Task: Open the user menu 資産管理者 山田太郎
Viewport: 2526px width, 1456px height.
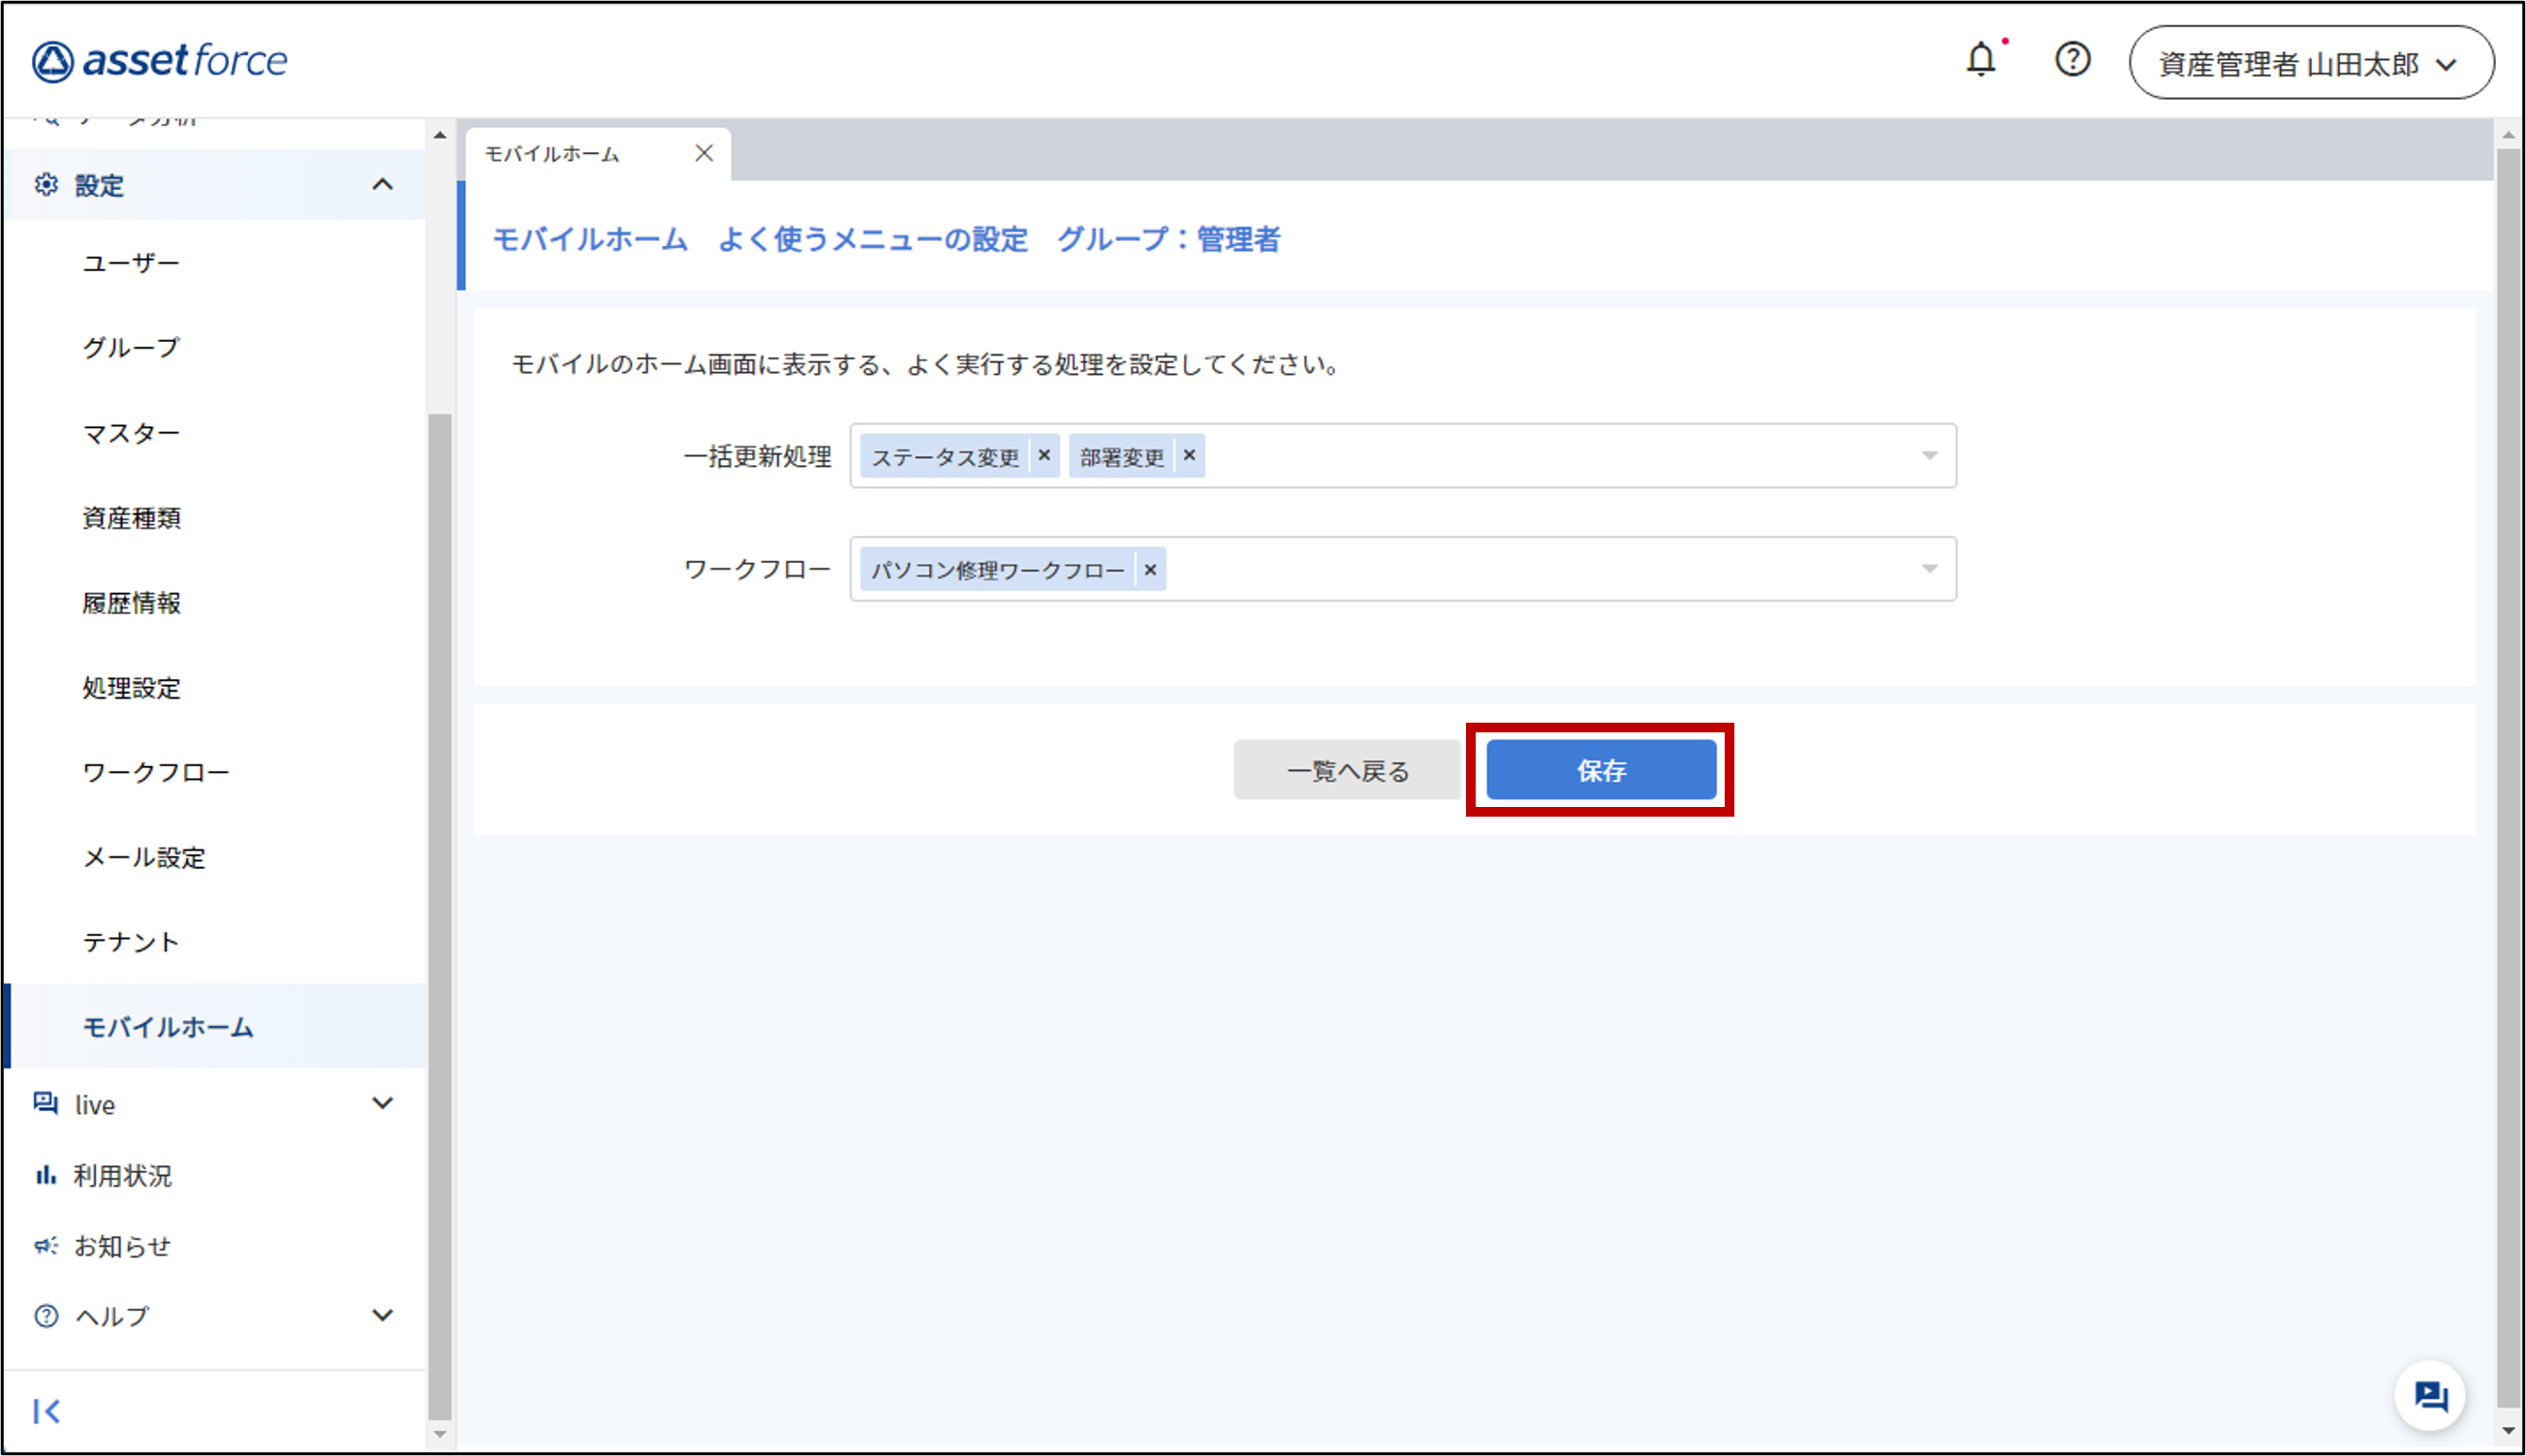Action: [2310, 63]
